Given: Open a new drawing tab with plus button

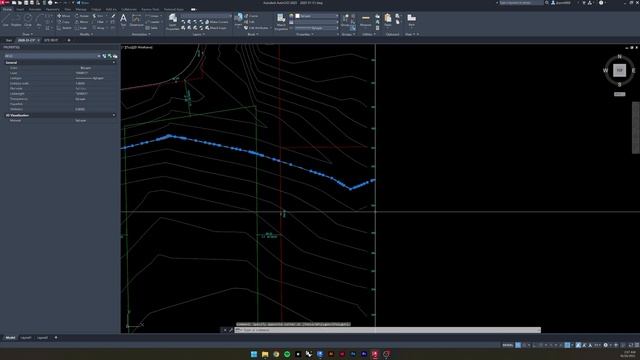Looking at the screenshot, I should click(69, 40).
